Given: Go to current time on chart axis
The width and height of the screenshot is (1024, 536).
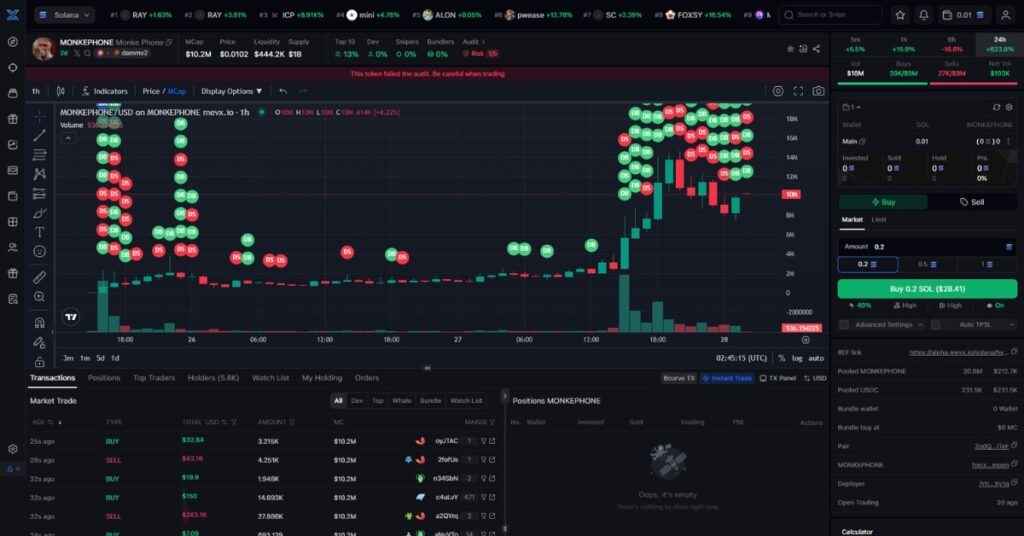Looking at the screenshot, I should point(805,339).
